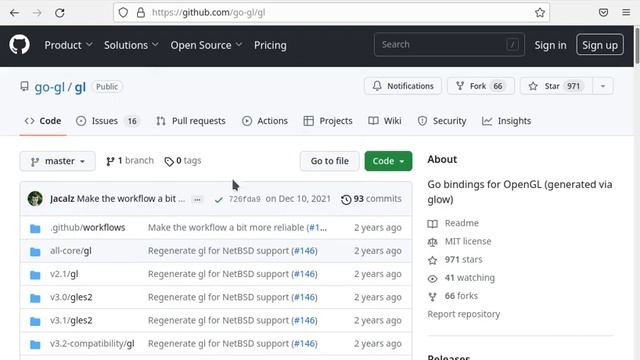Viewport: 640px width, 360px height.
Task: Expand the Open Source dropdown
Action: click(207, 45)
